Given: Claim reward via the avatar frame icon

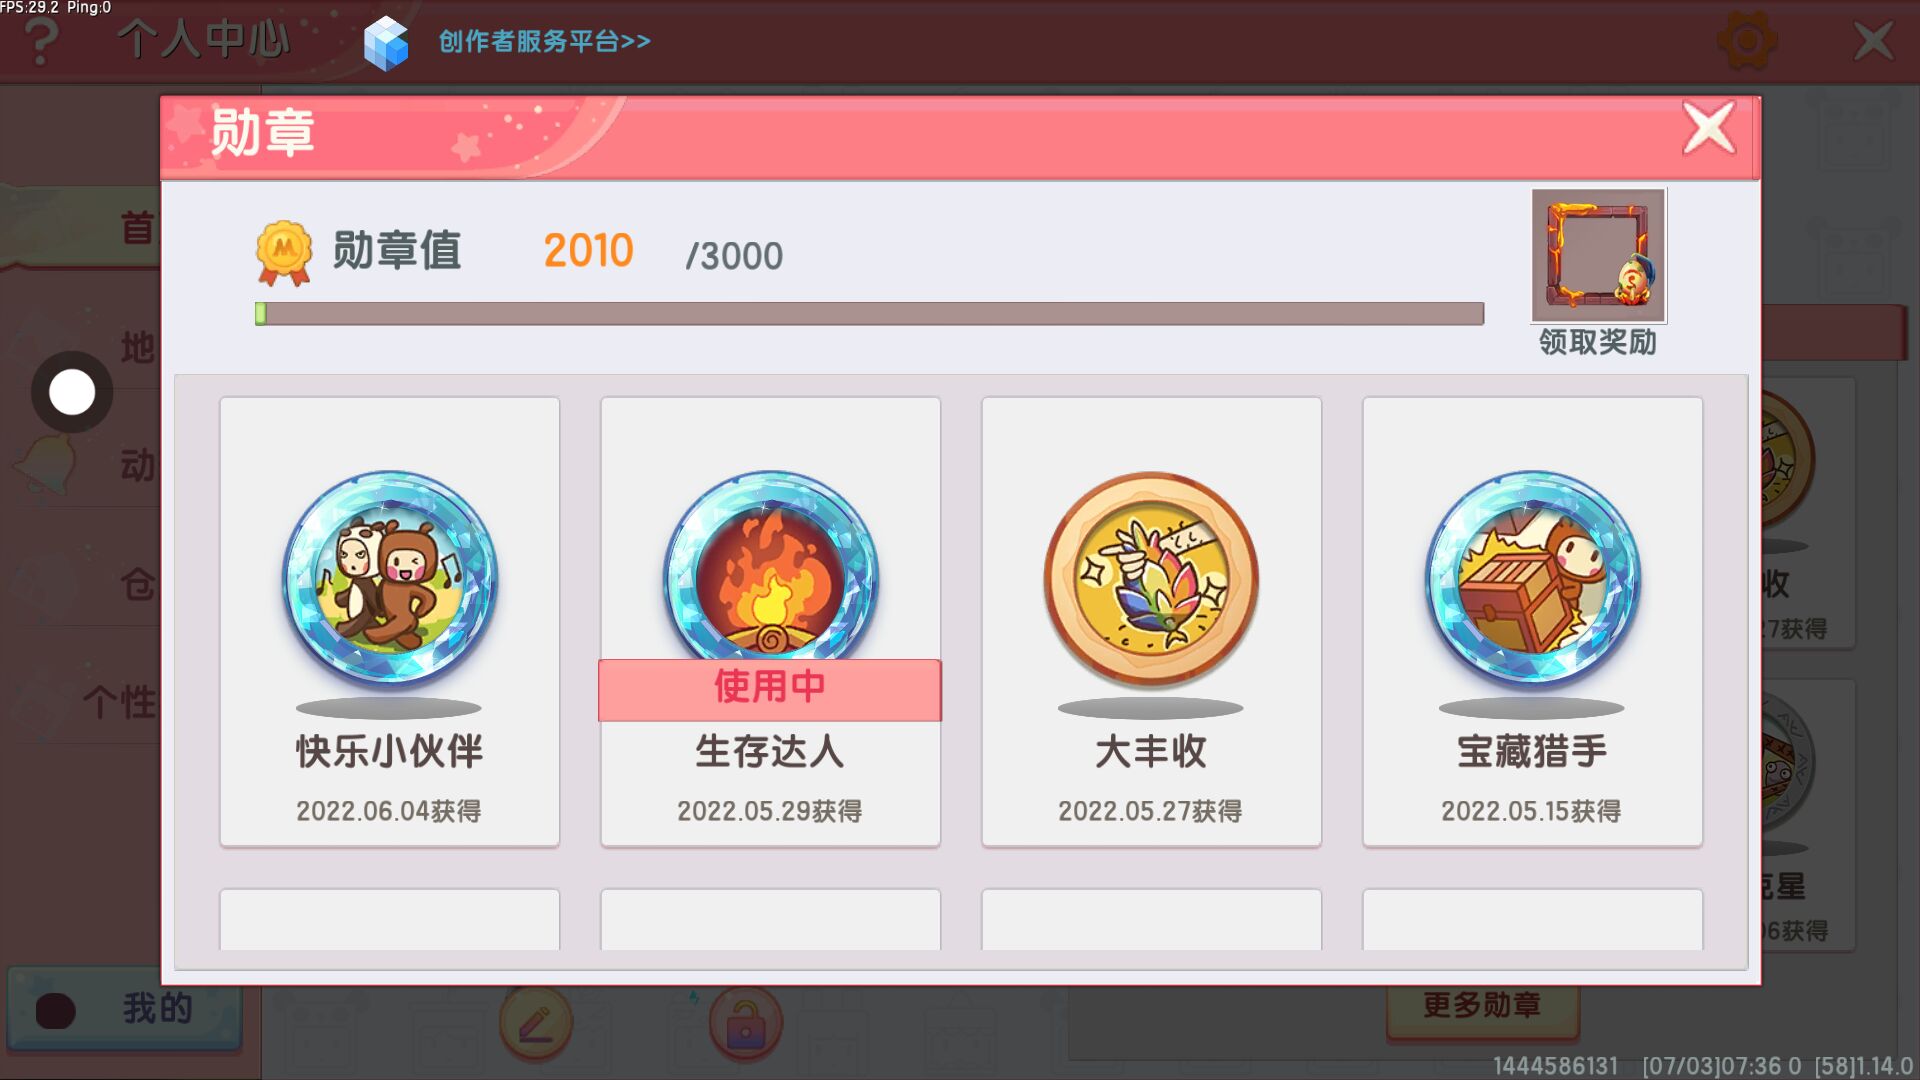Looking at the screenshot, I should 1598,255.
